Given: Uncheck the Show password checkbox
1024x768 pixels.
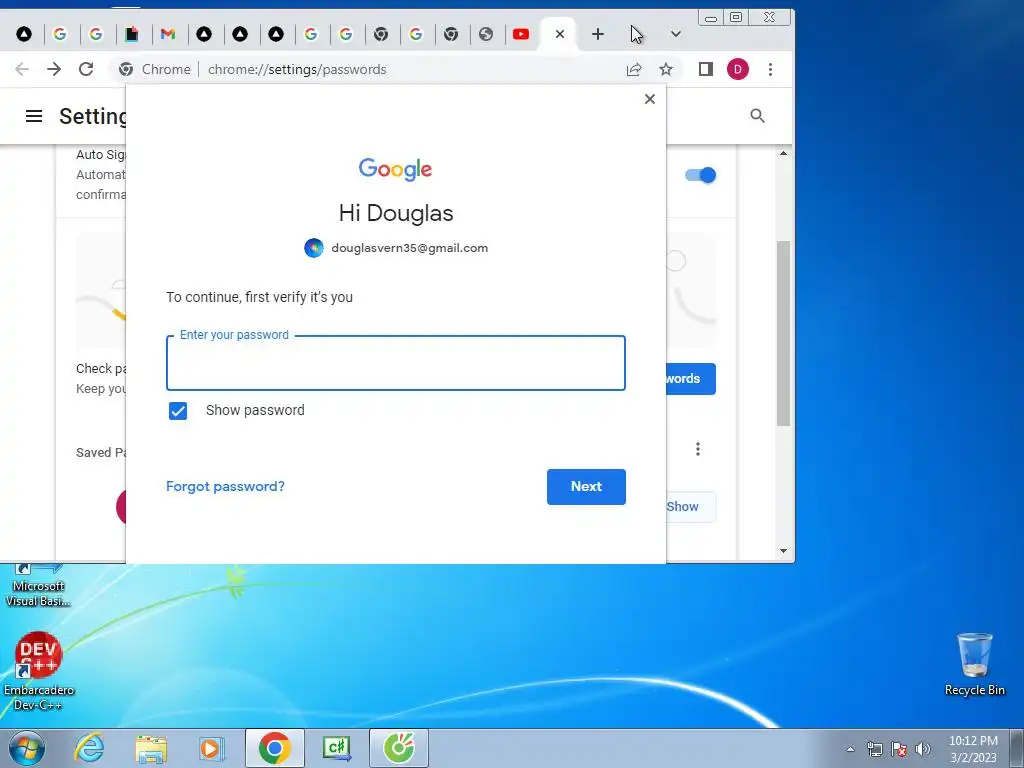Looking at the screenshot, I should (x=178, y=411).
